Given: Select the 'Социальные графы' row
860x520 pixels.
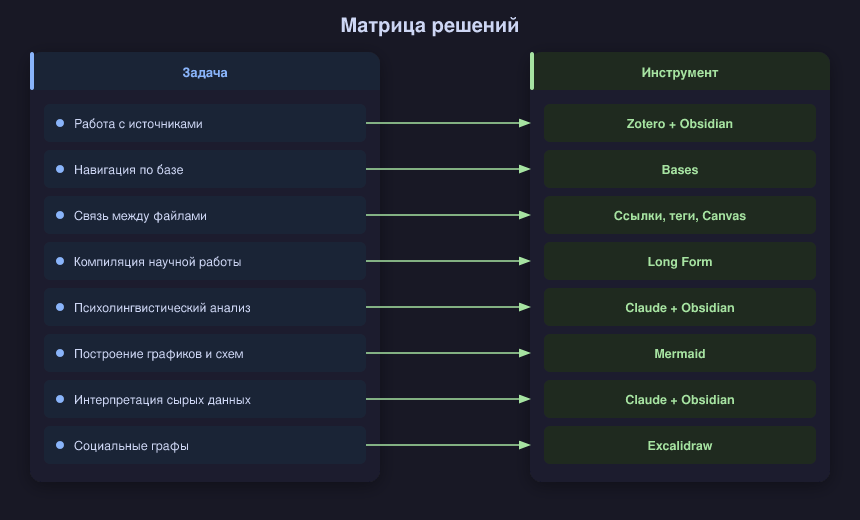Looking at the screenshot, I should pyautogui.click(x=205, y=446).
